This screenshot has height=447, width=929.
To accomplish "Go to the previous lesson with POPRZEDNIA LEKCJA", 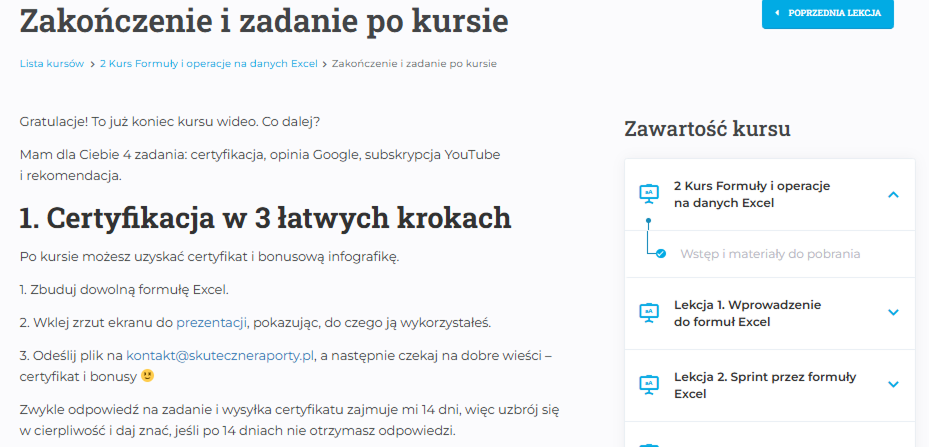I will [828, 13].
